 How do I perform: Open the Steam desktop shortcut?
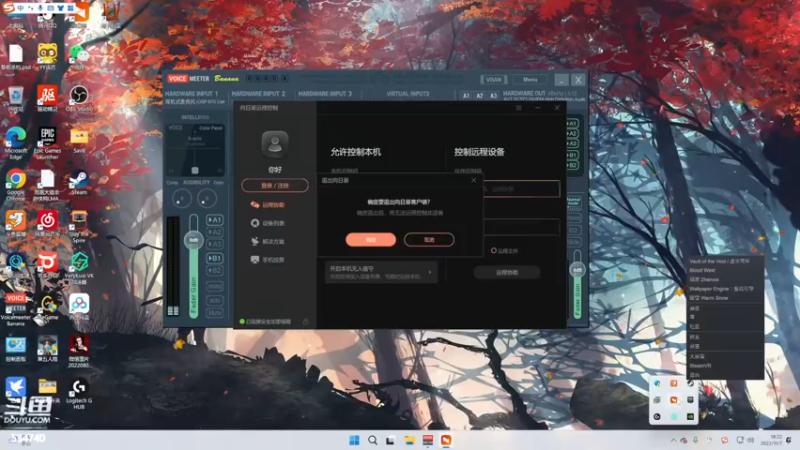click(79, 183)
